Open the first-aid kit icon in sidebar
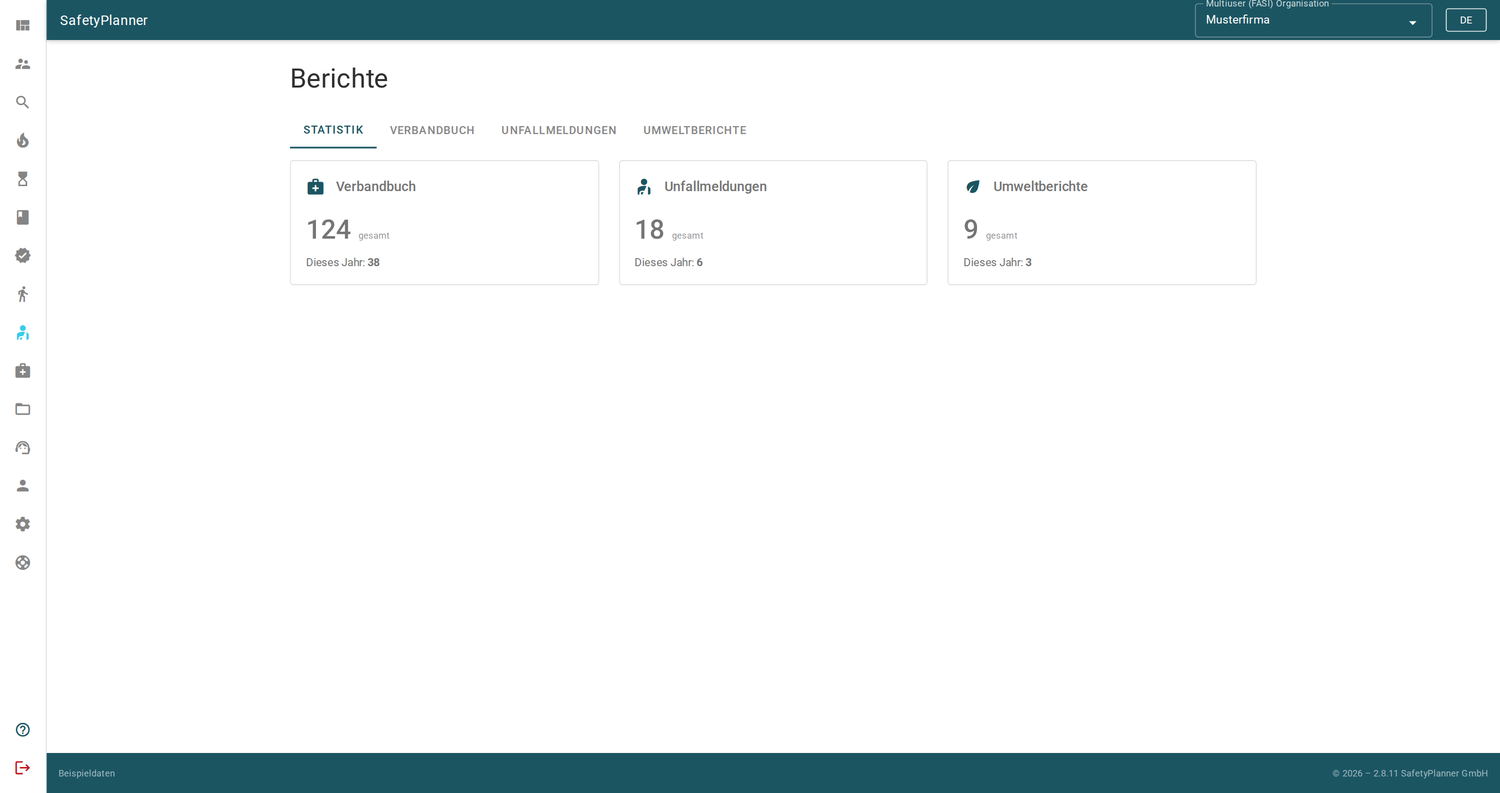Image resolution: width=1500 pixels, height=793 pixels. pos(22,371)
